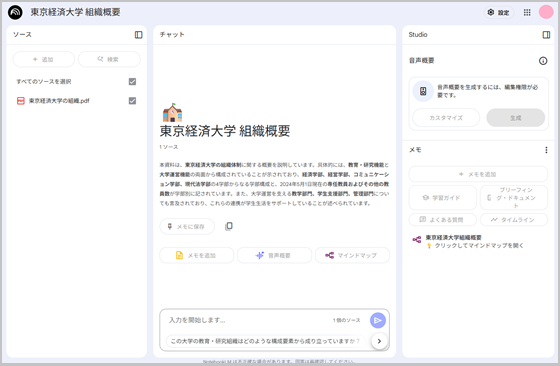Click the 音声概要 info icon in Studio

[543, 61]
